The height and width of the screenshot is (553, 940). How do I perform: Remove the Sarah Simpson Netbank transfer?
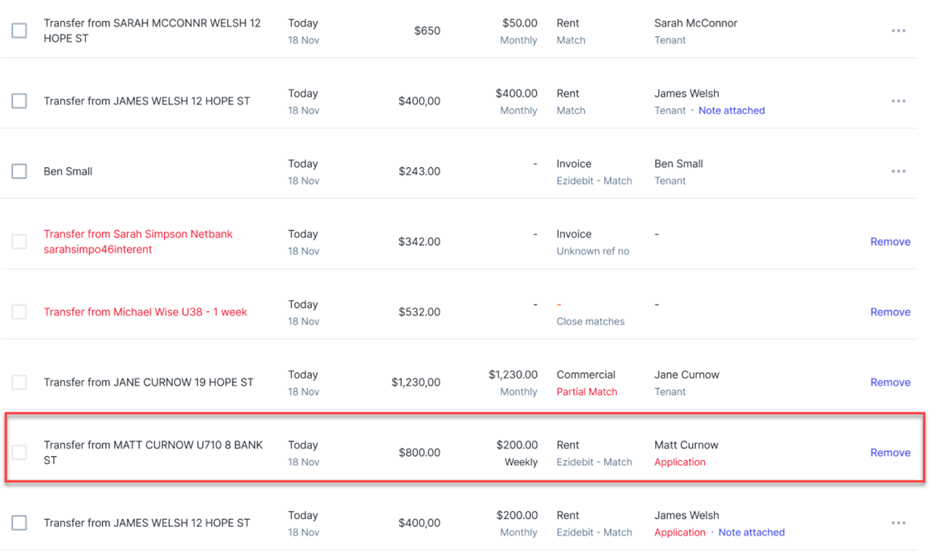(890, 242)
